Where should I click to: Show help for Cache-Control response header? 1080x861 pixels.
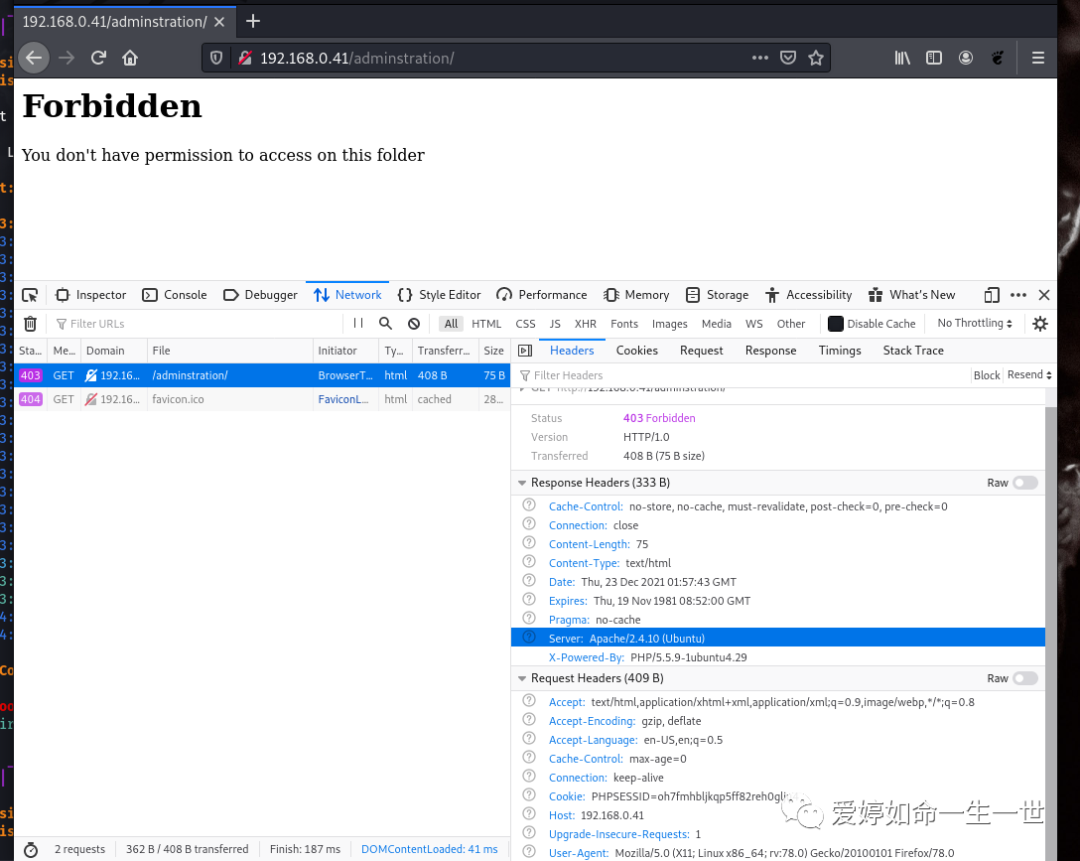[x=529, y=505]
